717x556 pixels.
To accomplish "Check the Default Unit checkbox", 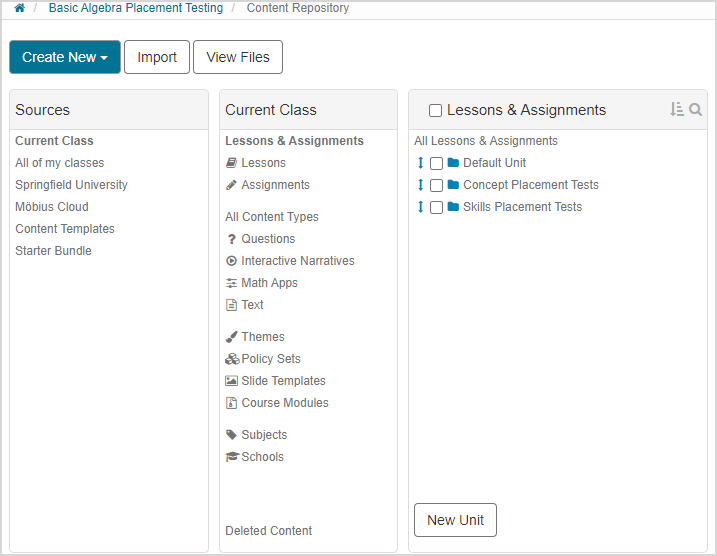I will 436,163.
